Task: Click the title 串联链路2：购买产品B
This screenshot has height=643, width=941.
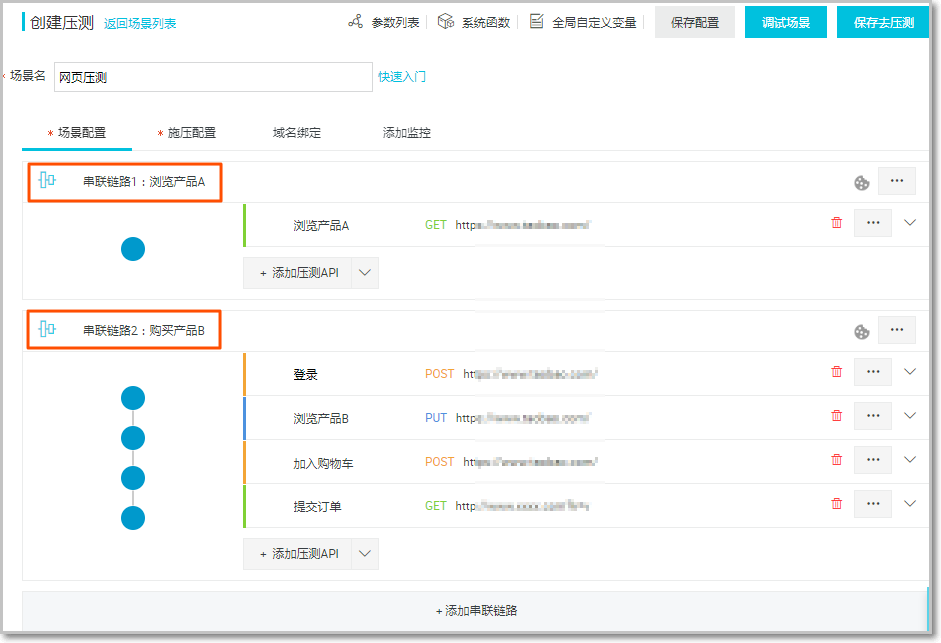Action: pos(144,330)
